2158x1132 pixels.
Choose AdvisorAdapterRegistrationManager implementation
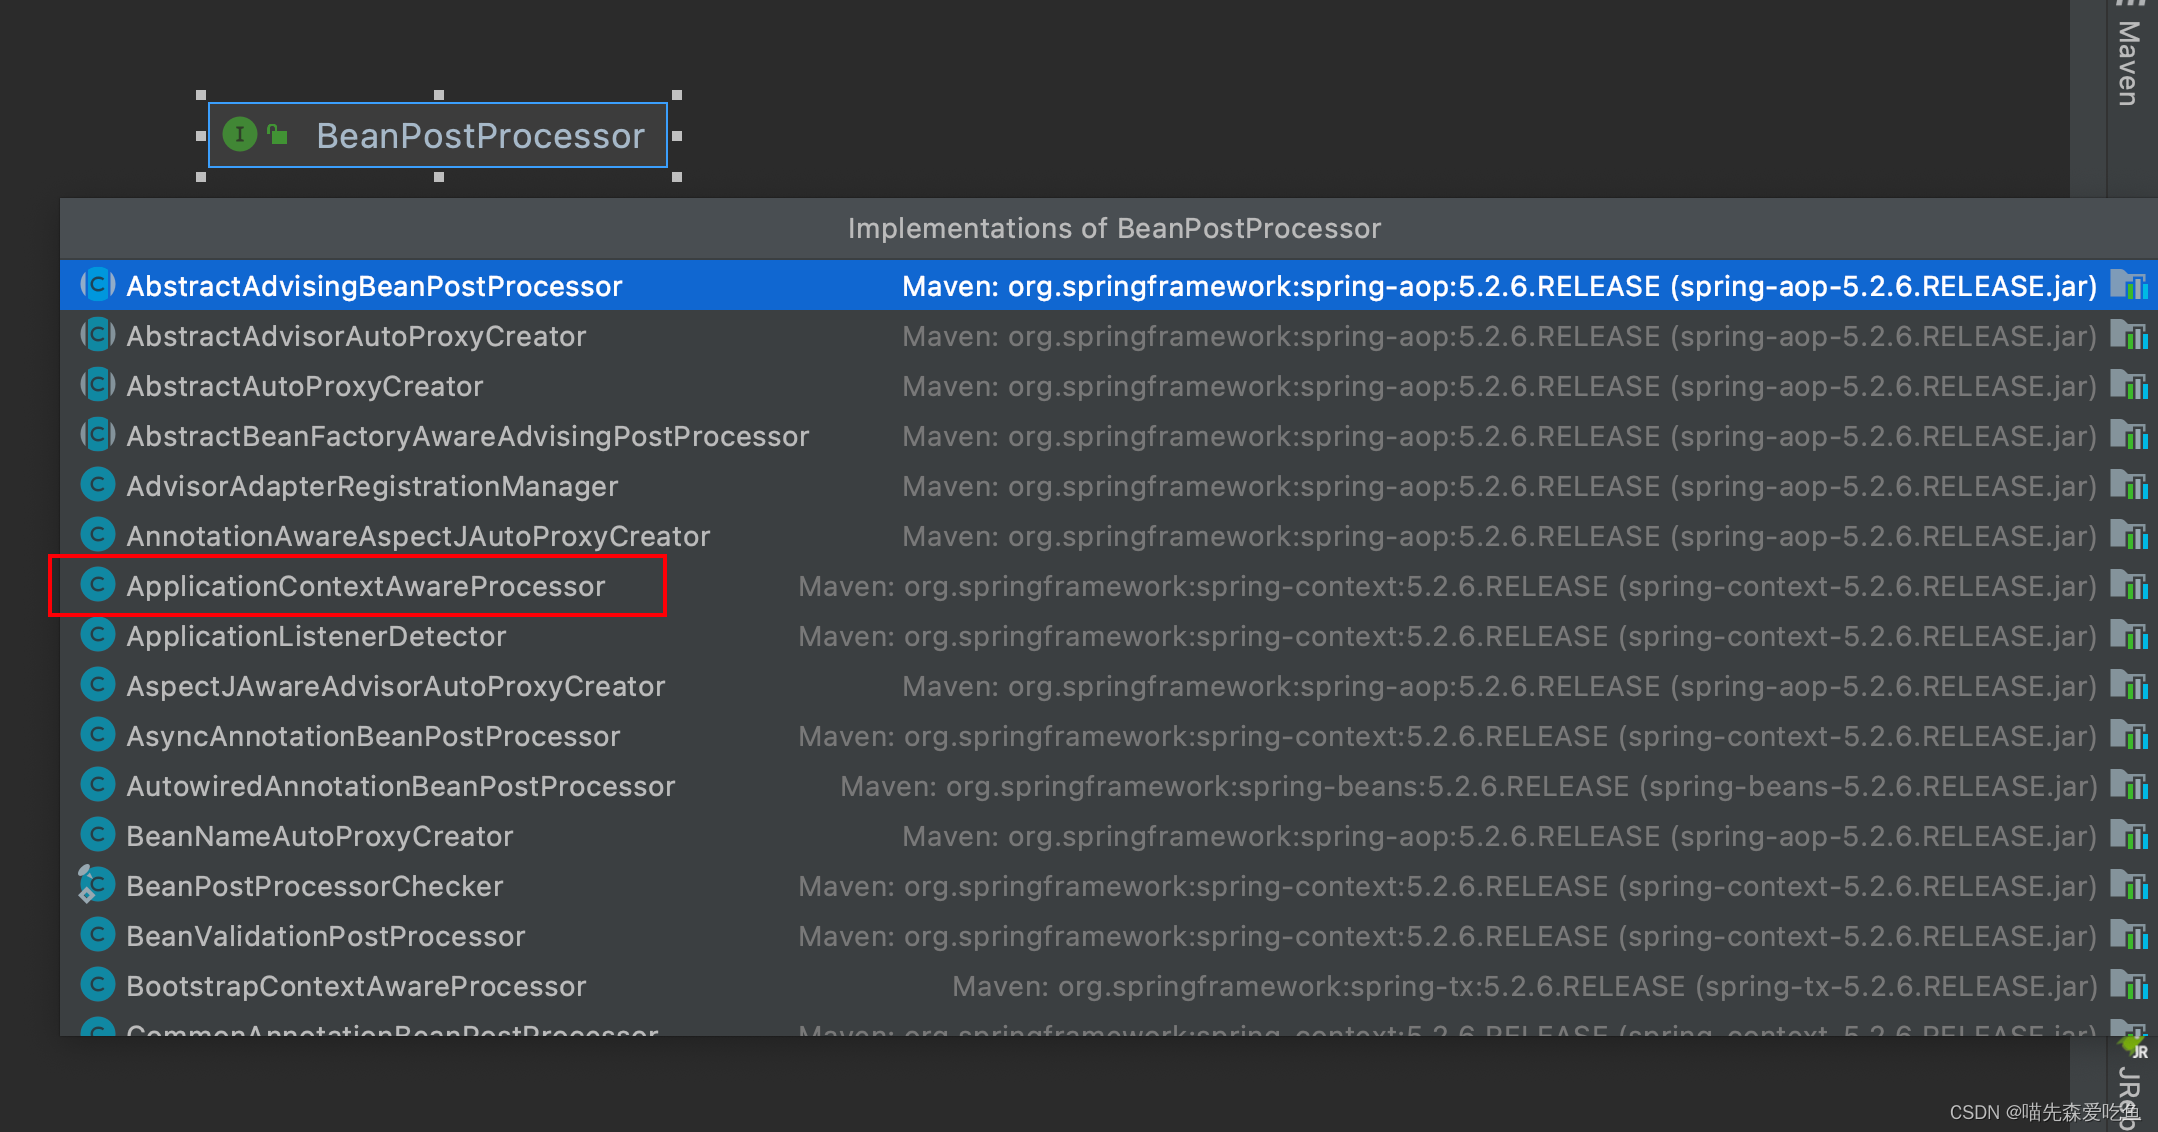372,486
